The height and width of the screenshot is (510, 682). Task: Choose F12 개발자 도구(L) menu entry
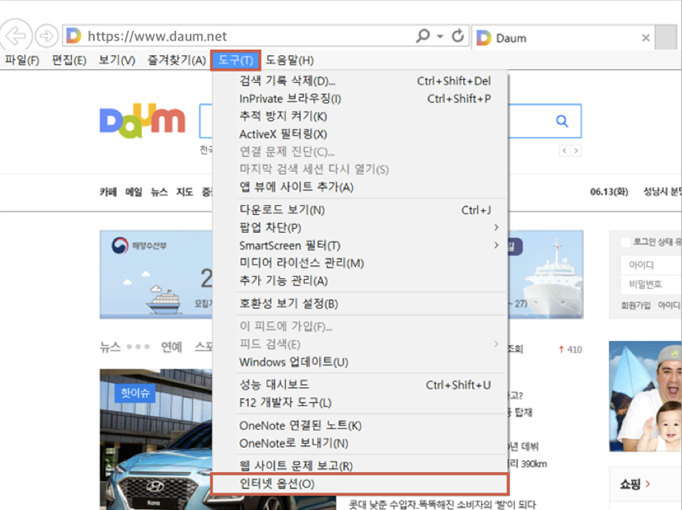coord(360,403)
